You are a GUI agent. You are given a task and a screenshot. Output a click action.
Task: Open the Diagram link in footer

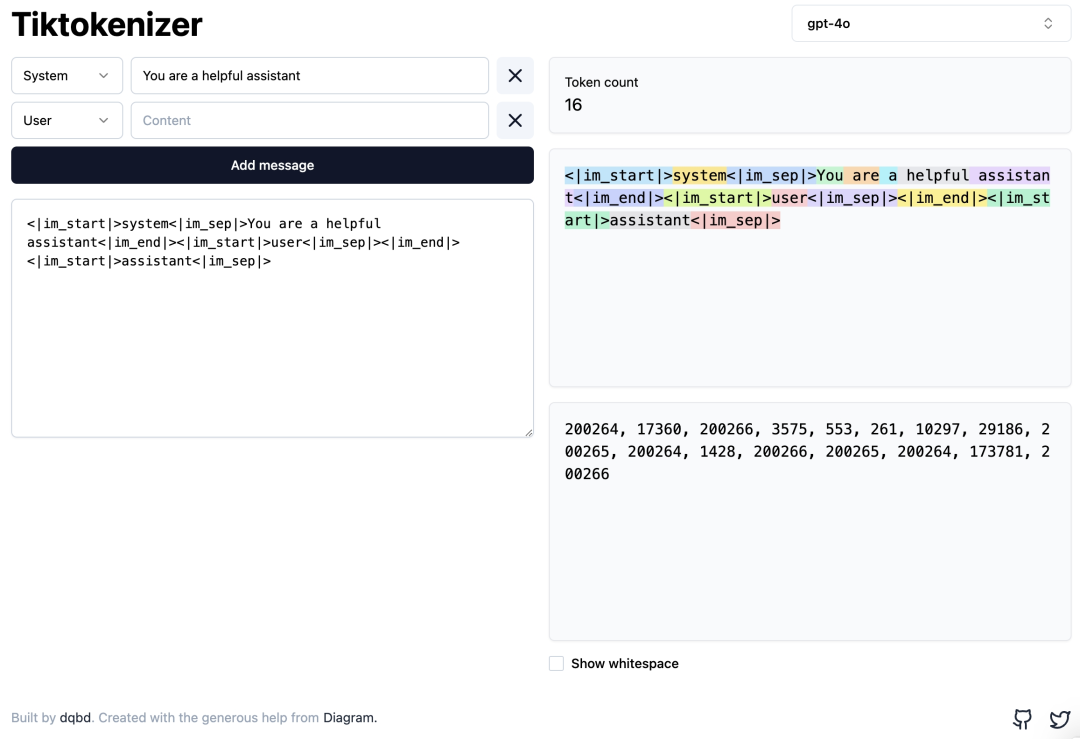(x=349, y=718)
